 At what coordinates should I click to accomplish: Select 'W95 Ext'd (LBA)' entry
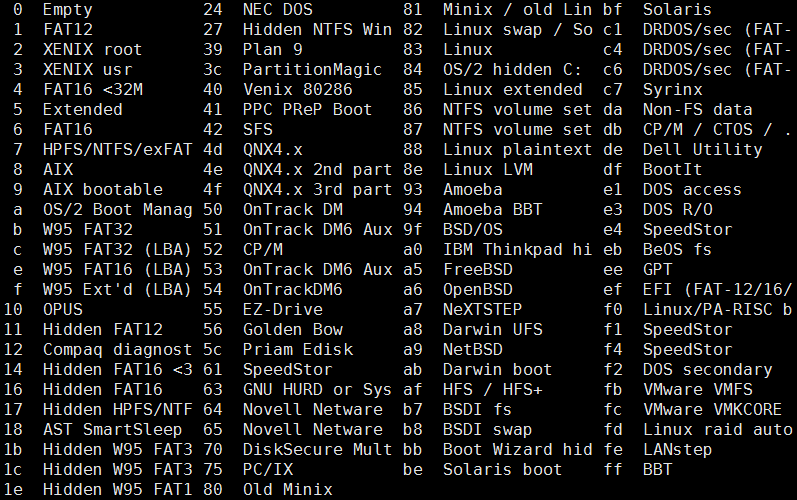[x=117, y=290]
